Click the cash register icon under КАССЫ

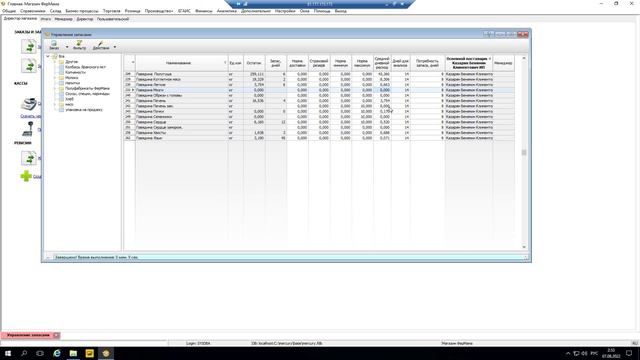click(x=29, y=104)
